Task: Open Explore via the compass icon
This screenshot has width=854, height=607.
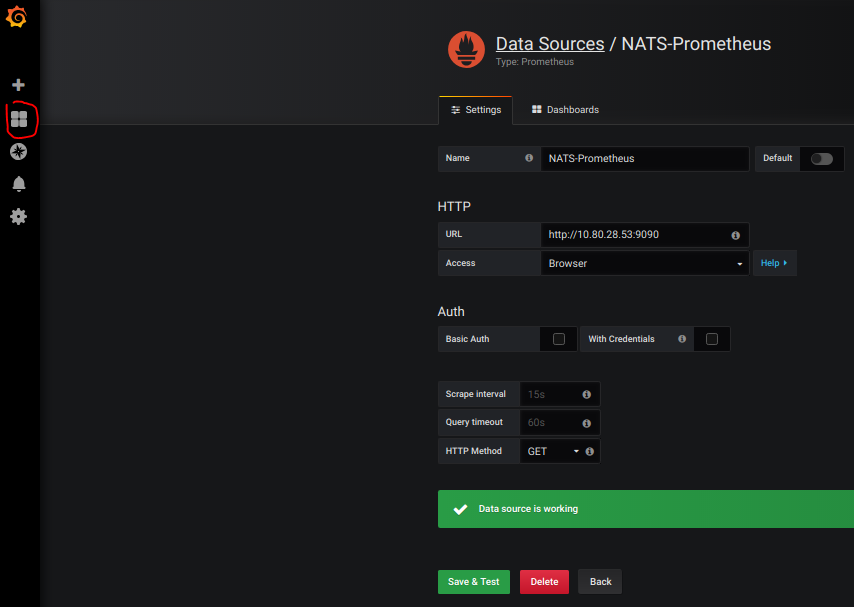Action: (x=20, y=152)
